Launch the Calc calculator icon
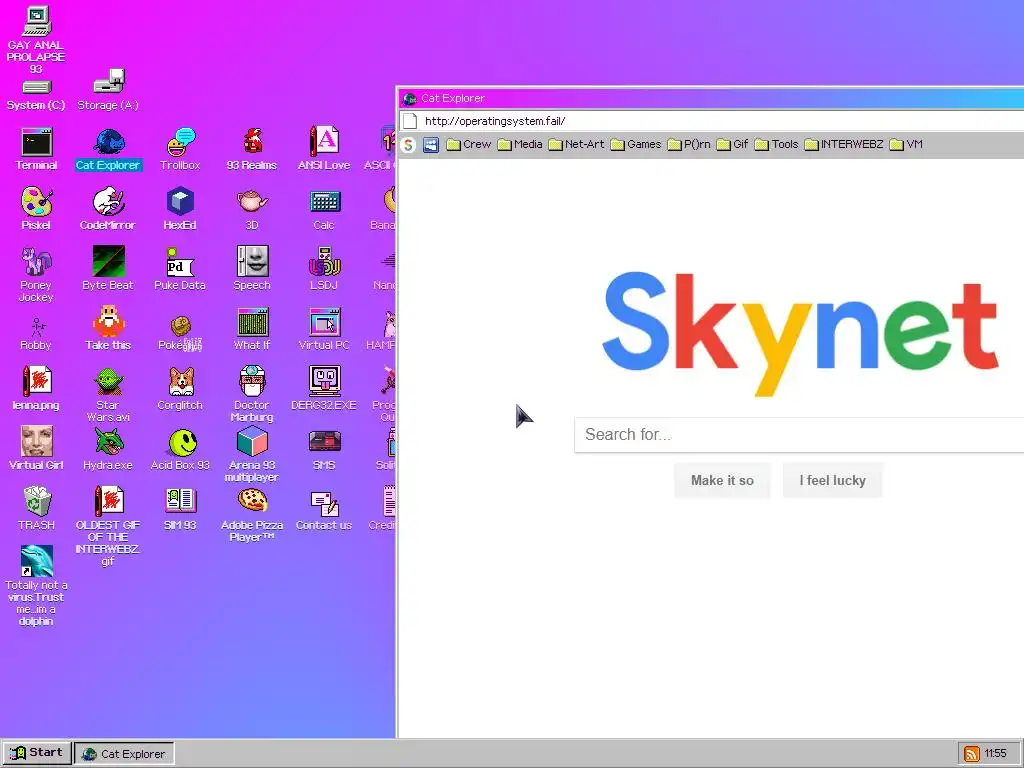The height and width of the screenshot is (768, 1024). pos(324,209)
